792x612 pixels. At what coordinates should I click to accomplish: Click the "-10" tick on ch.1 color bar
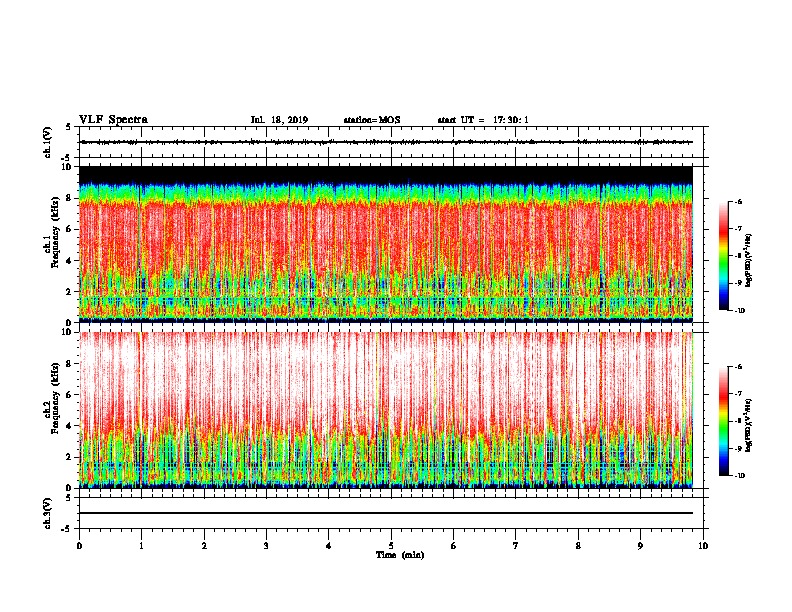(740, 311)
